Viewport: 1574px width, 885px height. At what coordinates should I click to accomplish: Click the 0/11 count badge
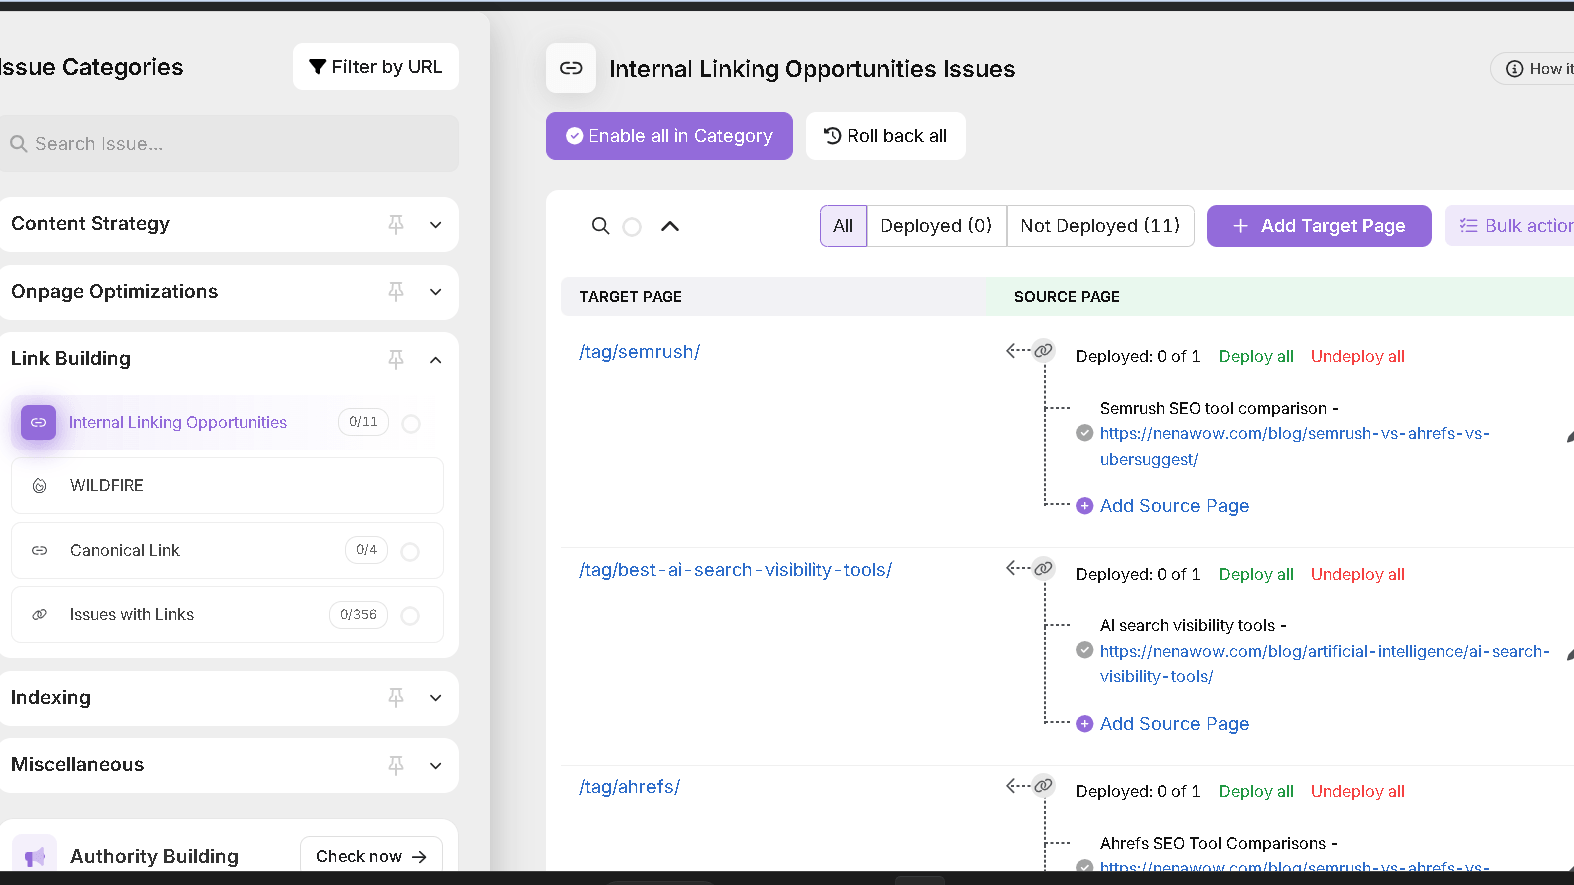click(363, 422)
